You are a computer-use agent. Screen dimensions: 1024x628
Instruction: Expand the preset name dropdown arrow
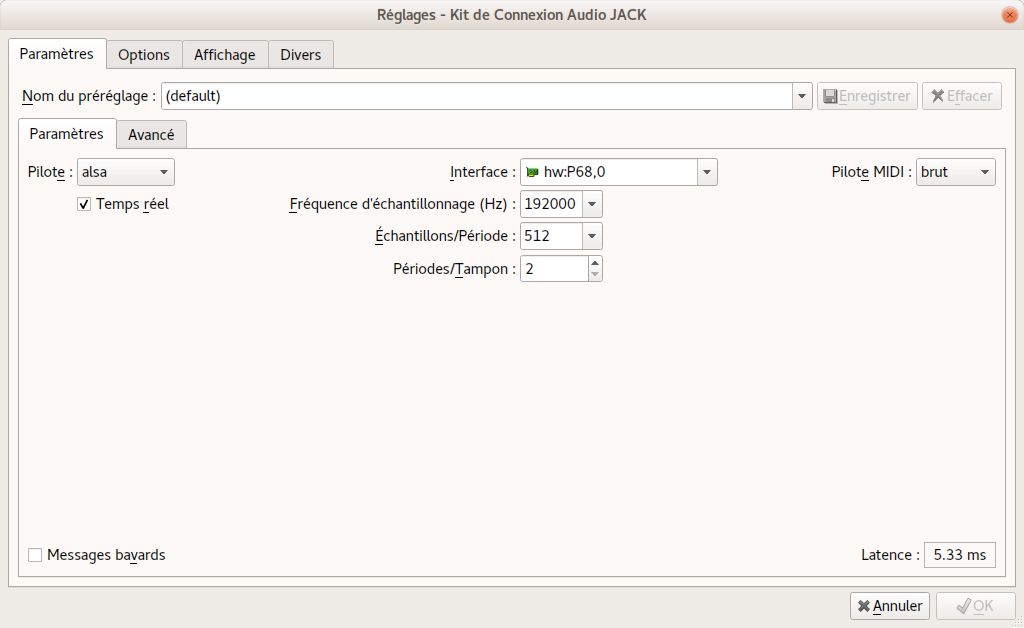(x=802, y=96)
